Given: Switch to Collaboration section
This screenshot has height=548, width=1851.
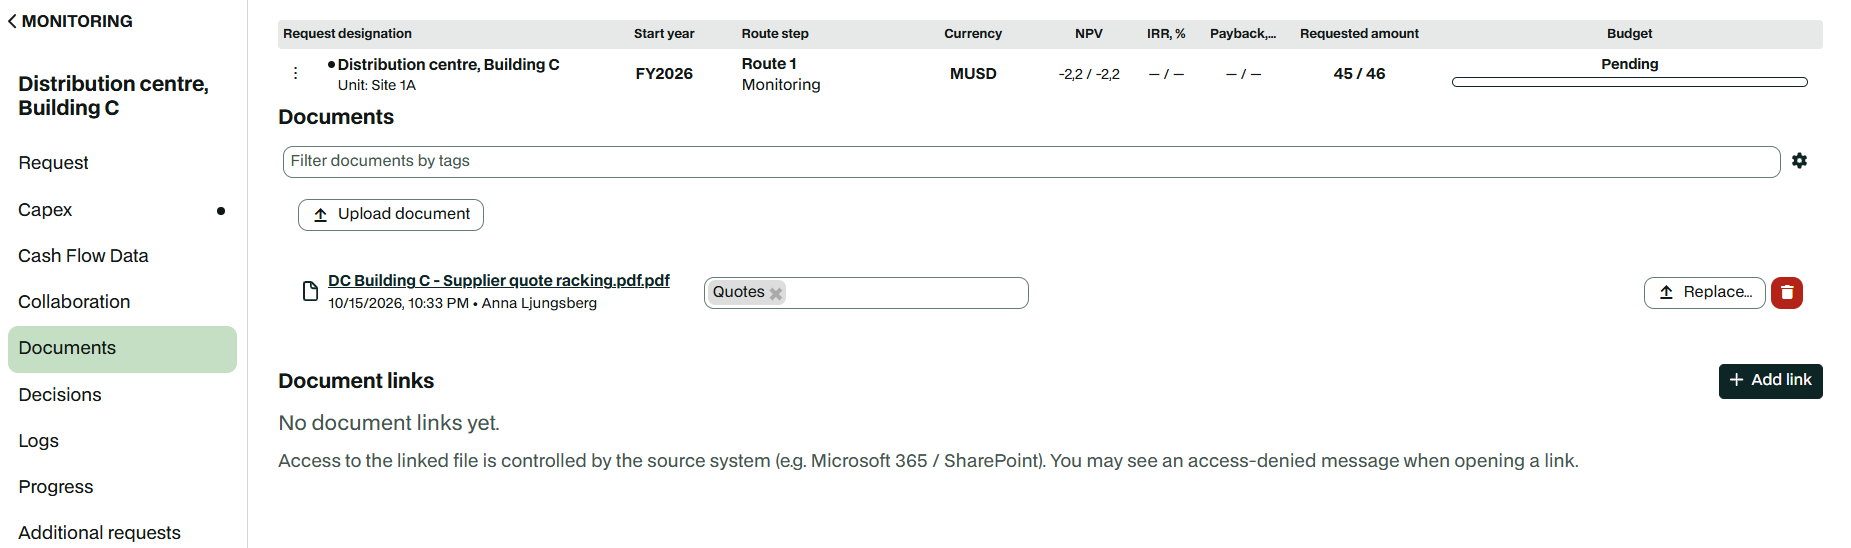Looking at the screenshot, I should tap(74, 302).
